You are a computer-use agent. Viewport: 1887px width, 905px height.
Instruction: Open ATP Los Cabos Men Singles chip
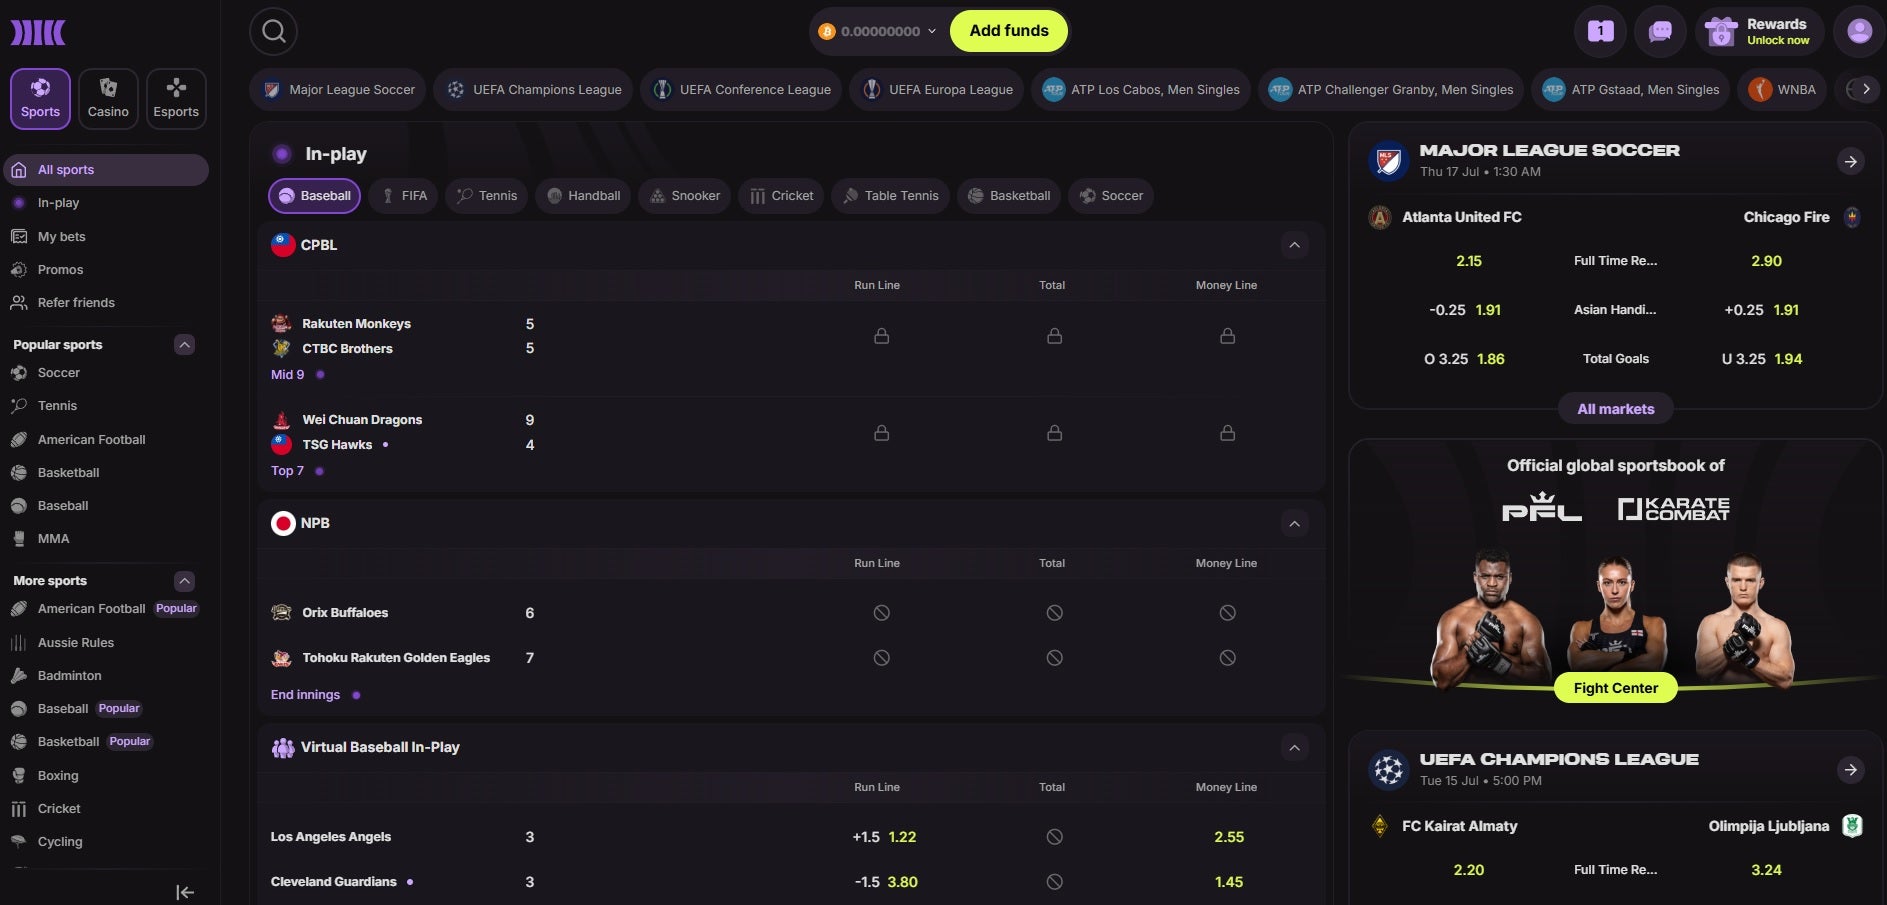1140,89
